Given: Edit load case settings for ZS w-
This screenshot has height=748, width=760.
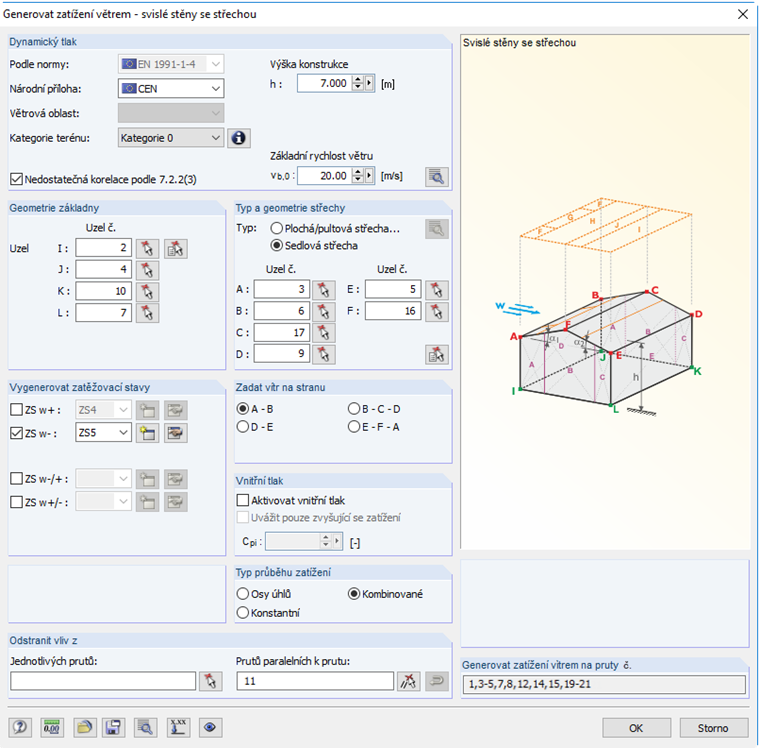Looking at the screenshot, I should point(175,433).
